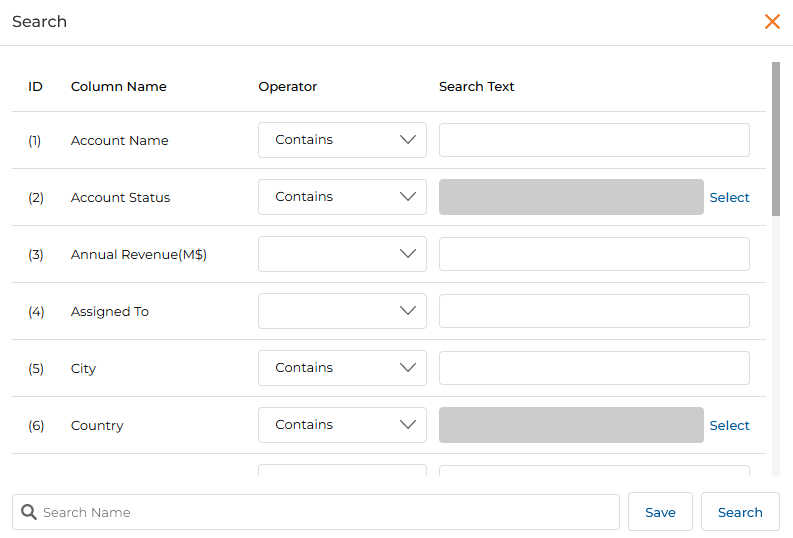Viewport: 793px width, 538px height.
Task: Click the Operator column header
Action: pyautogui.click(x=287, y=86)
